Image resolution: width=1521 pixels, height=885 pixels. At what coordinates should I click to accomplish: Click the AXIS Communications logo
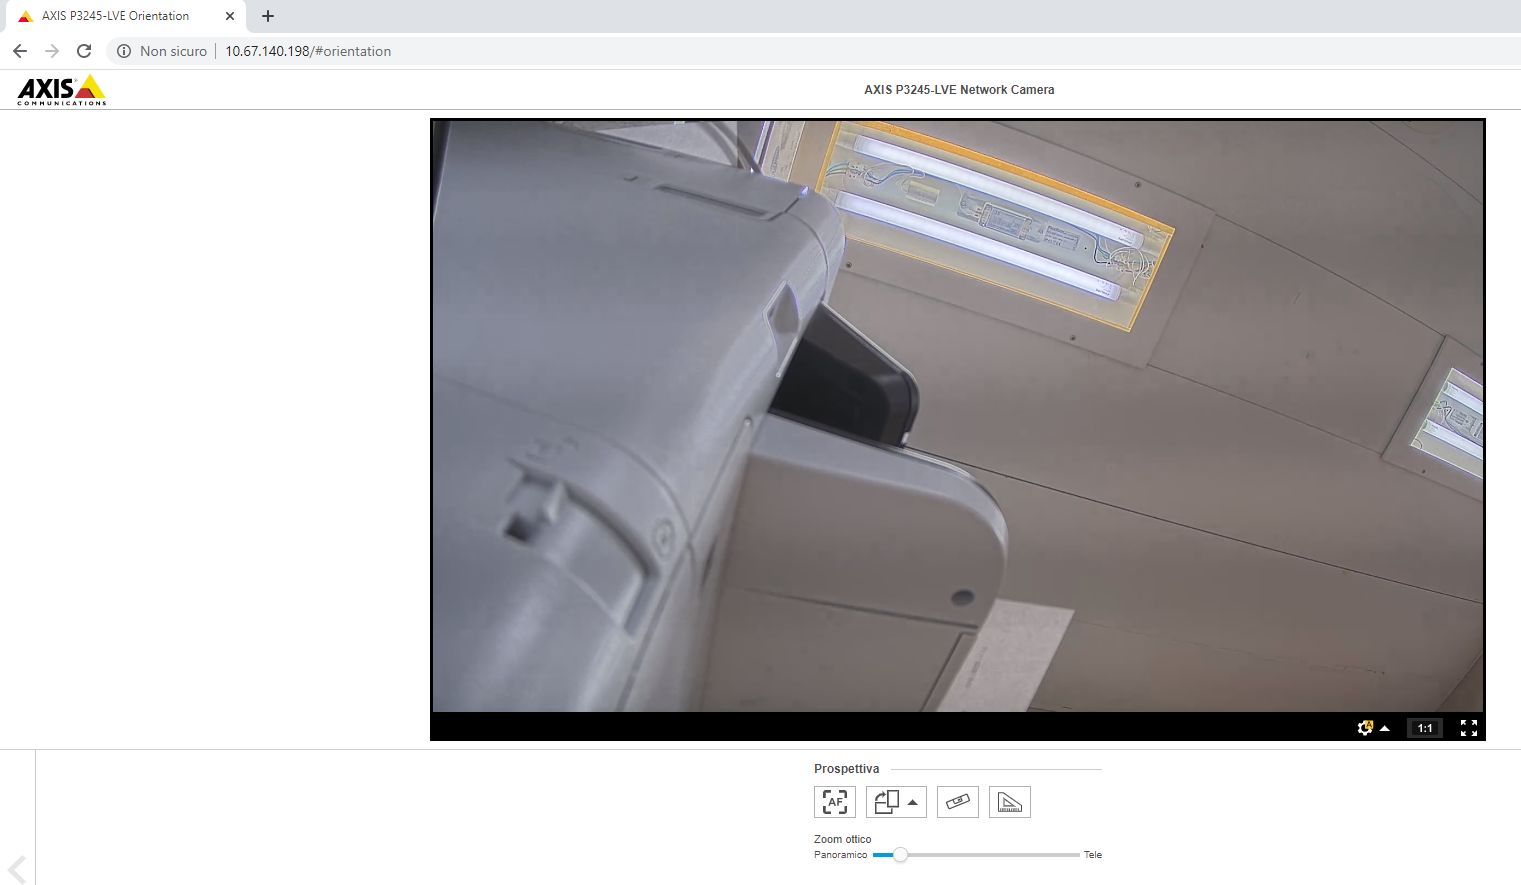62,90
